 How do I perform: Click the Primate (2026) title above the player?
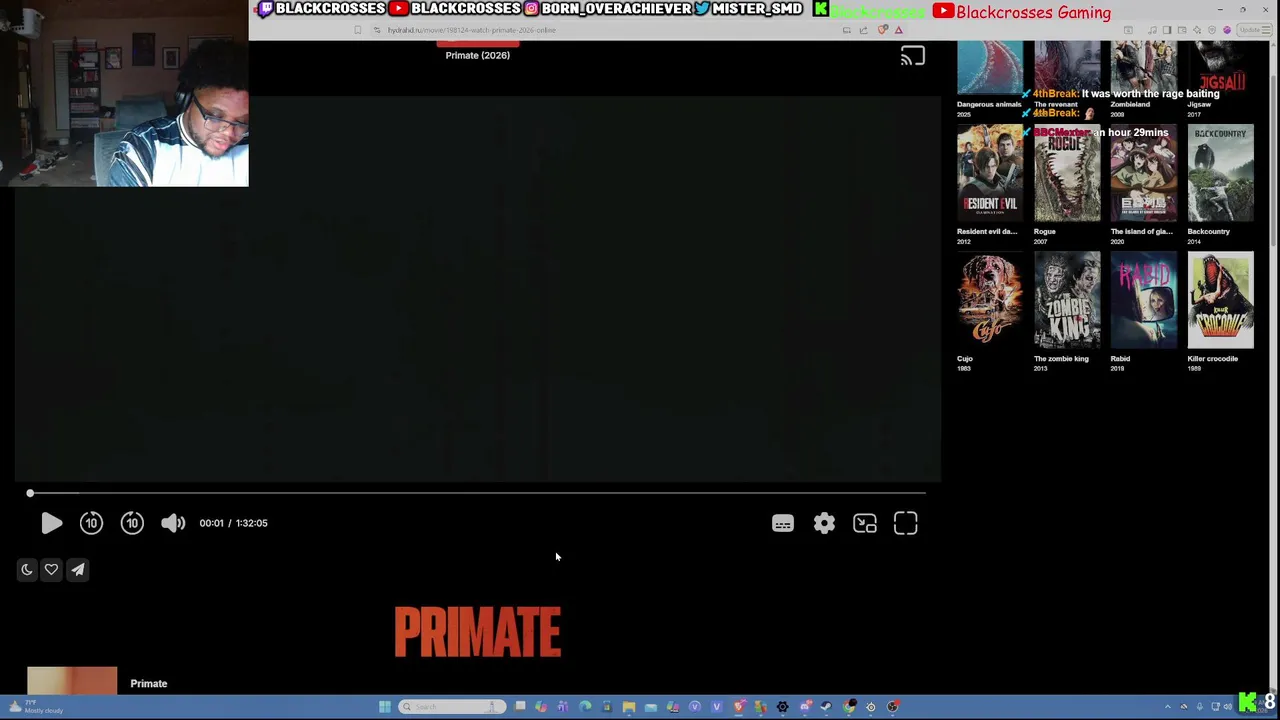pos(477,55)
